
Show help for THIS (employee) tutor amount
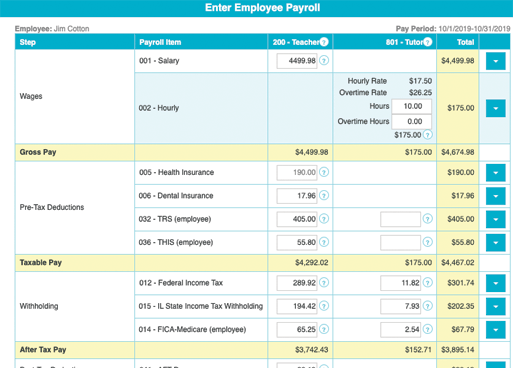(428, 242)
